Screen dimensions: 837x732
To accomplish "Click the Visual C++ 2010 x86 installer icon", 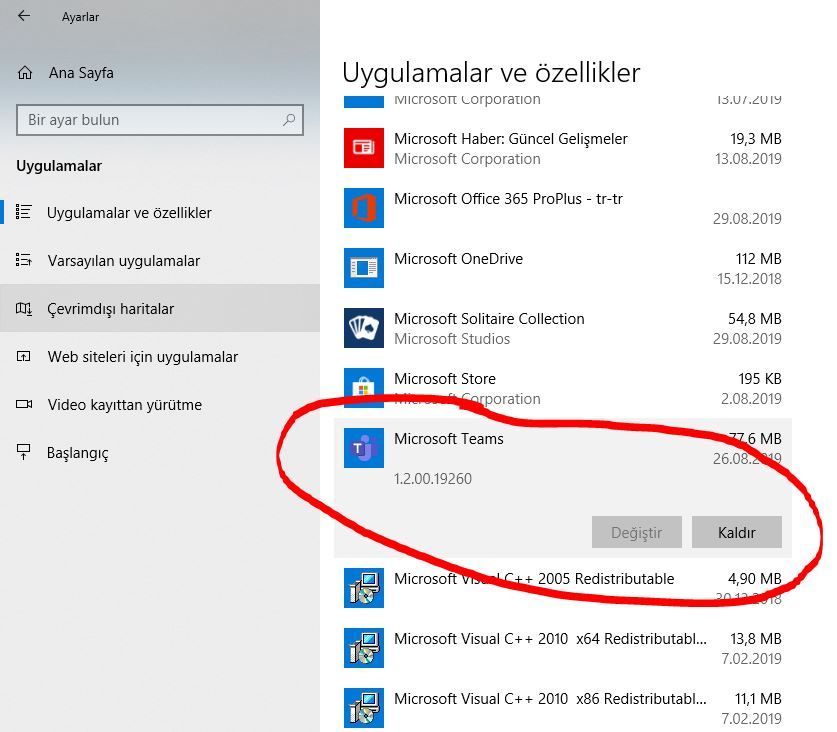I will (x=364, y=707).
